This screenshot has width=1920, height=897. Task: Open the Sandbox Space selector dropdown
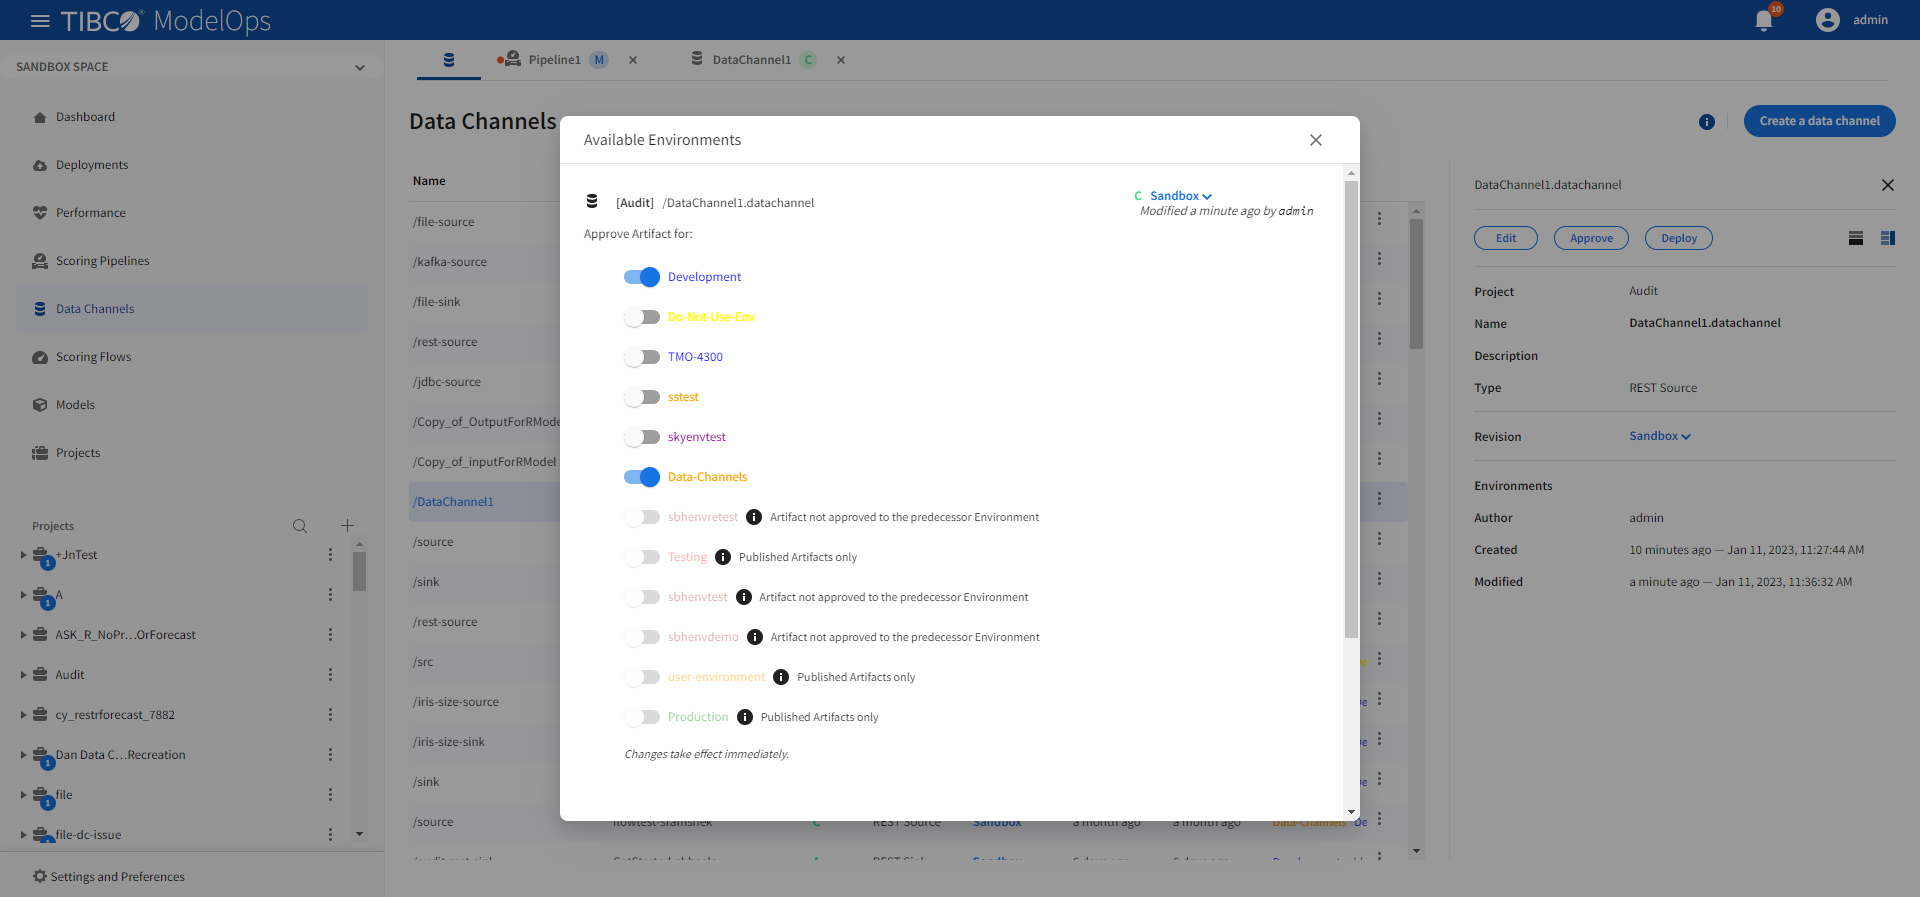(x=192, y=67)
